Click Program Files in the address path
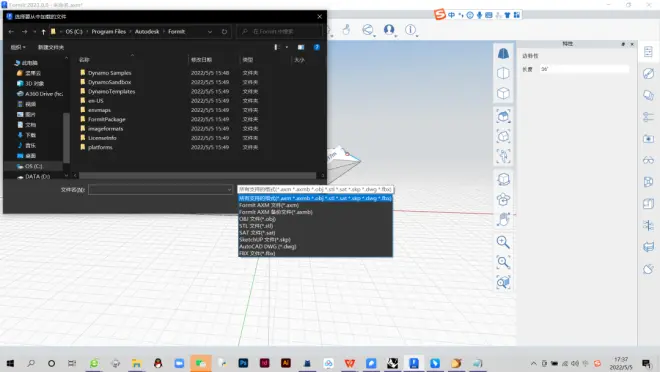The width and height of the screenshot is (660, 372). (109, 32)
